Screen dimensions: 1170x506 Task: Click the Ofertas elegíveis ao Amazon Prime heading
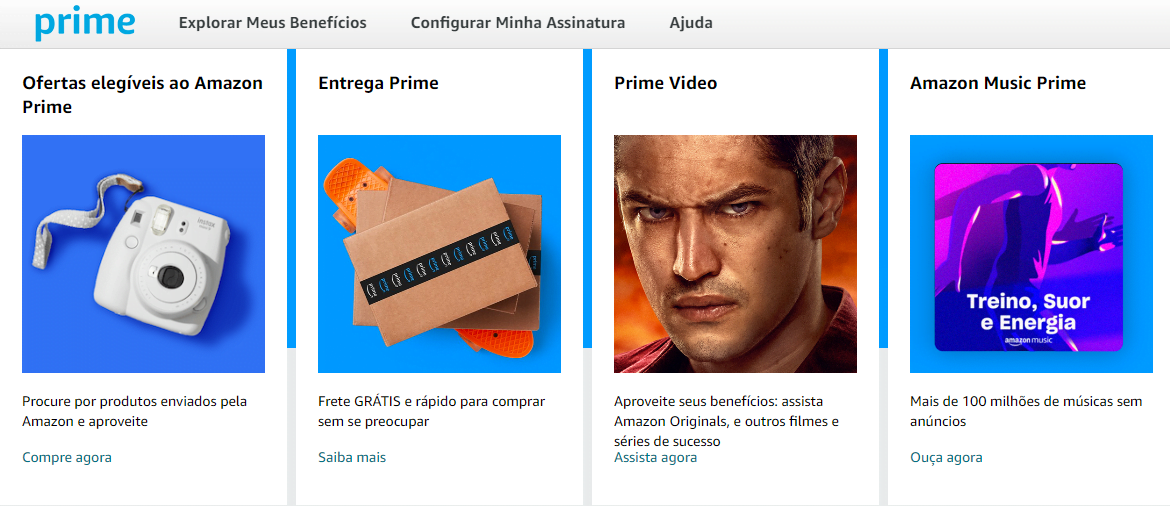tap(143, 95)
